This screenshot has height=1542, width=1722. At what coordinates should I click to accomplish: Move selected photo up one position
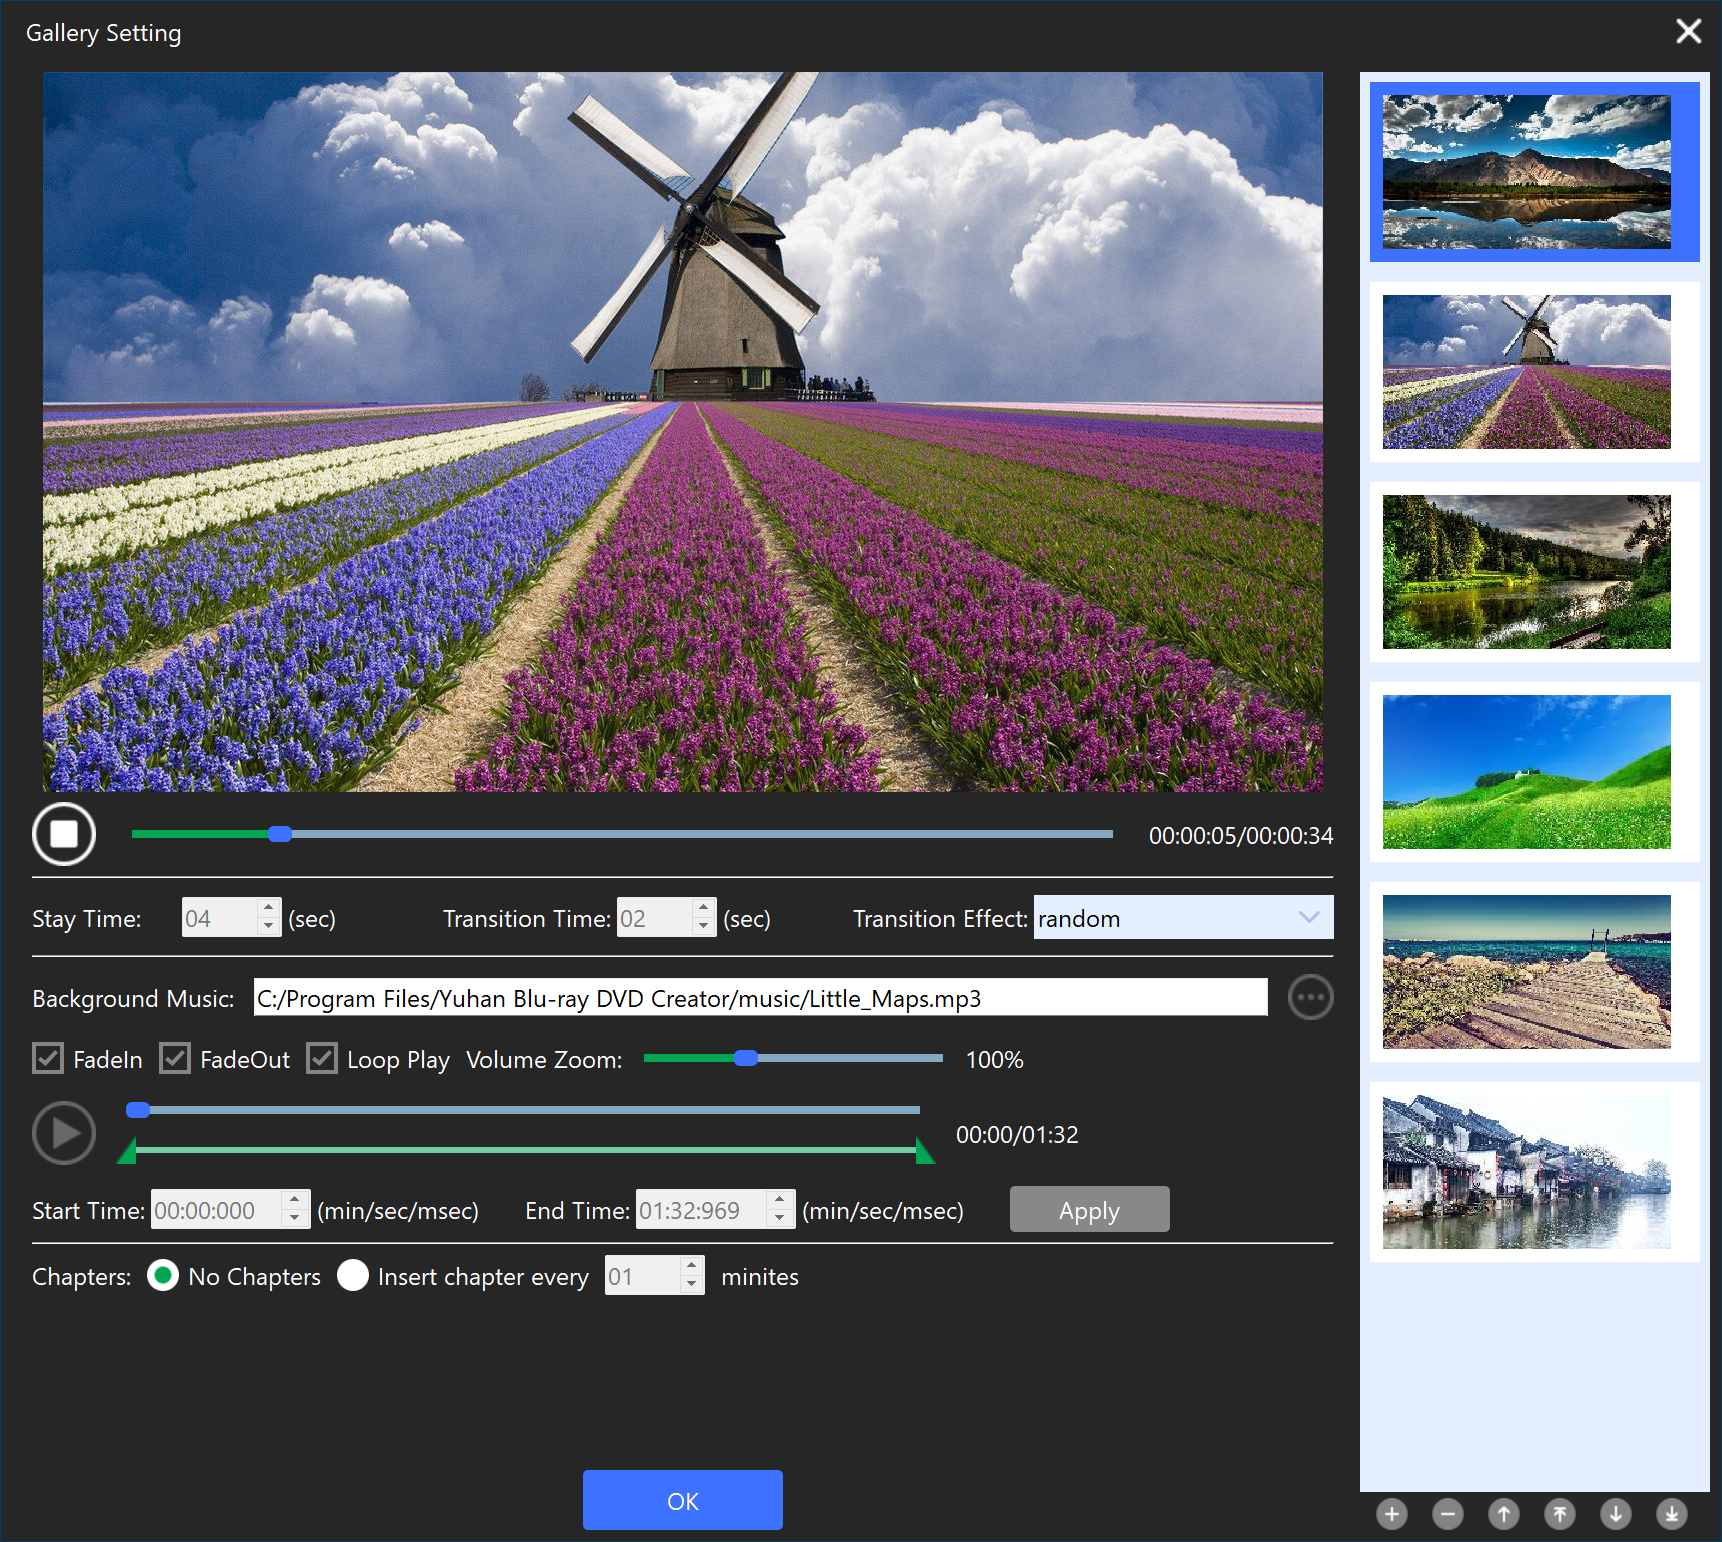coord(1503,1514)
